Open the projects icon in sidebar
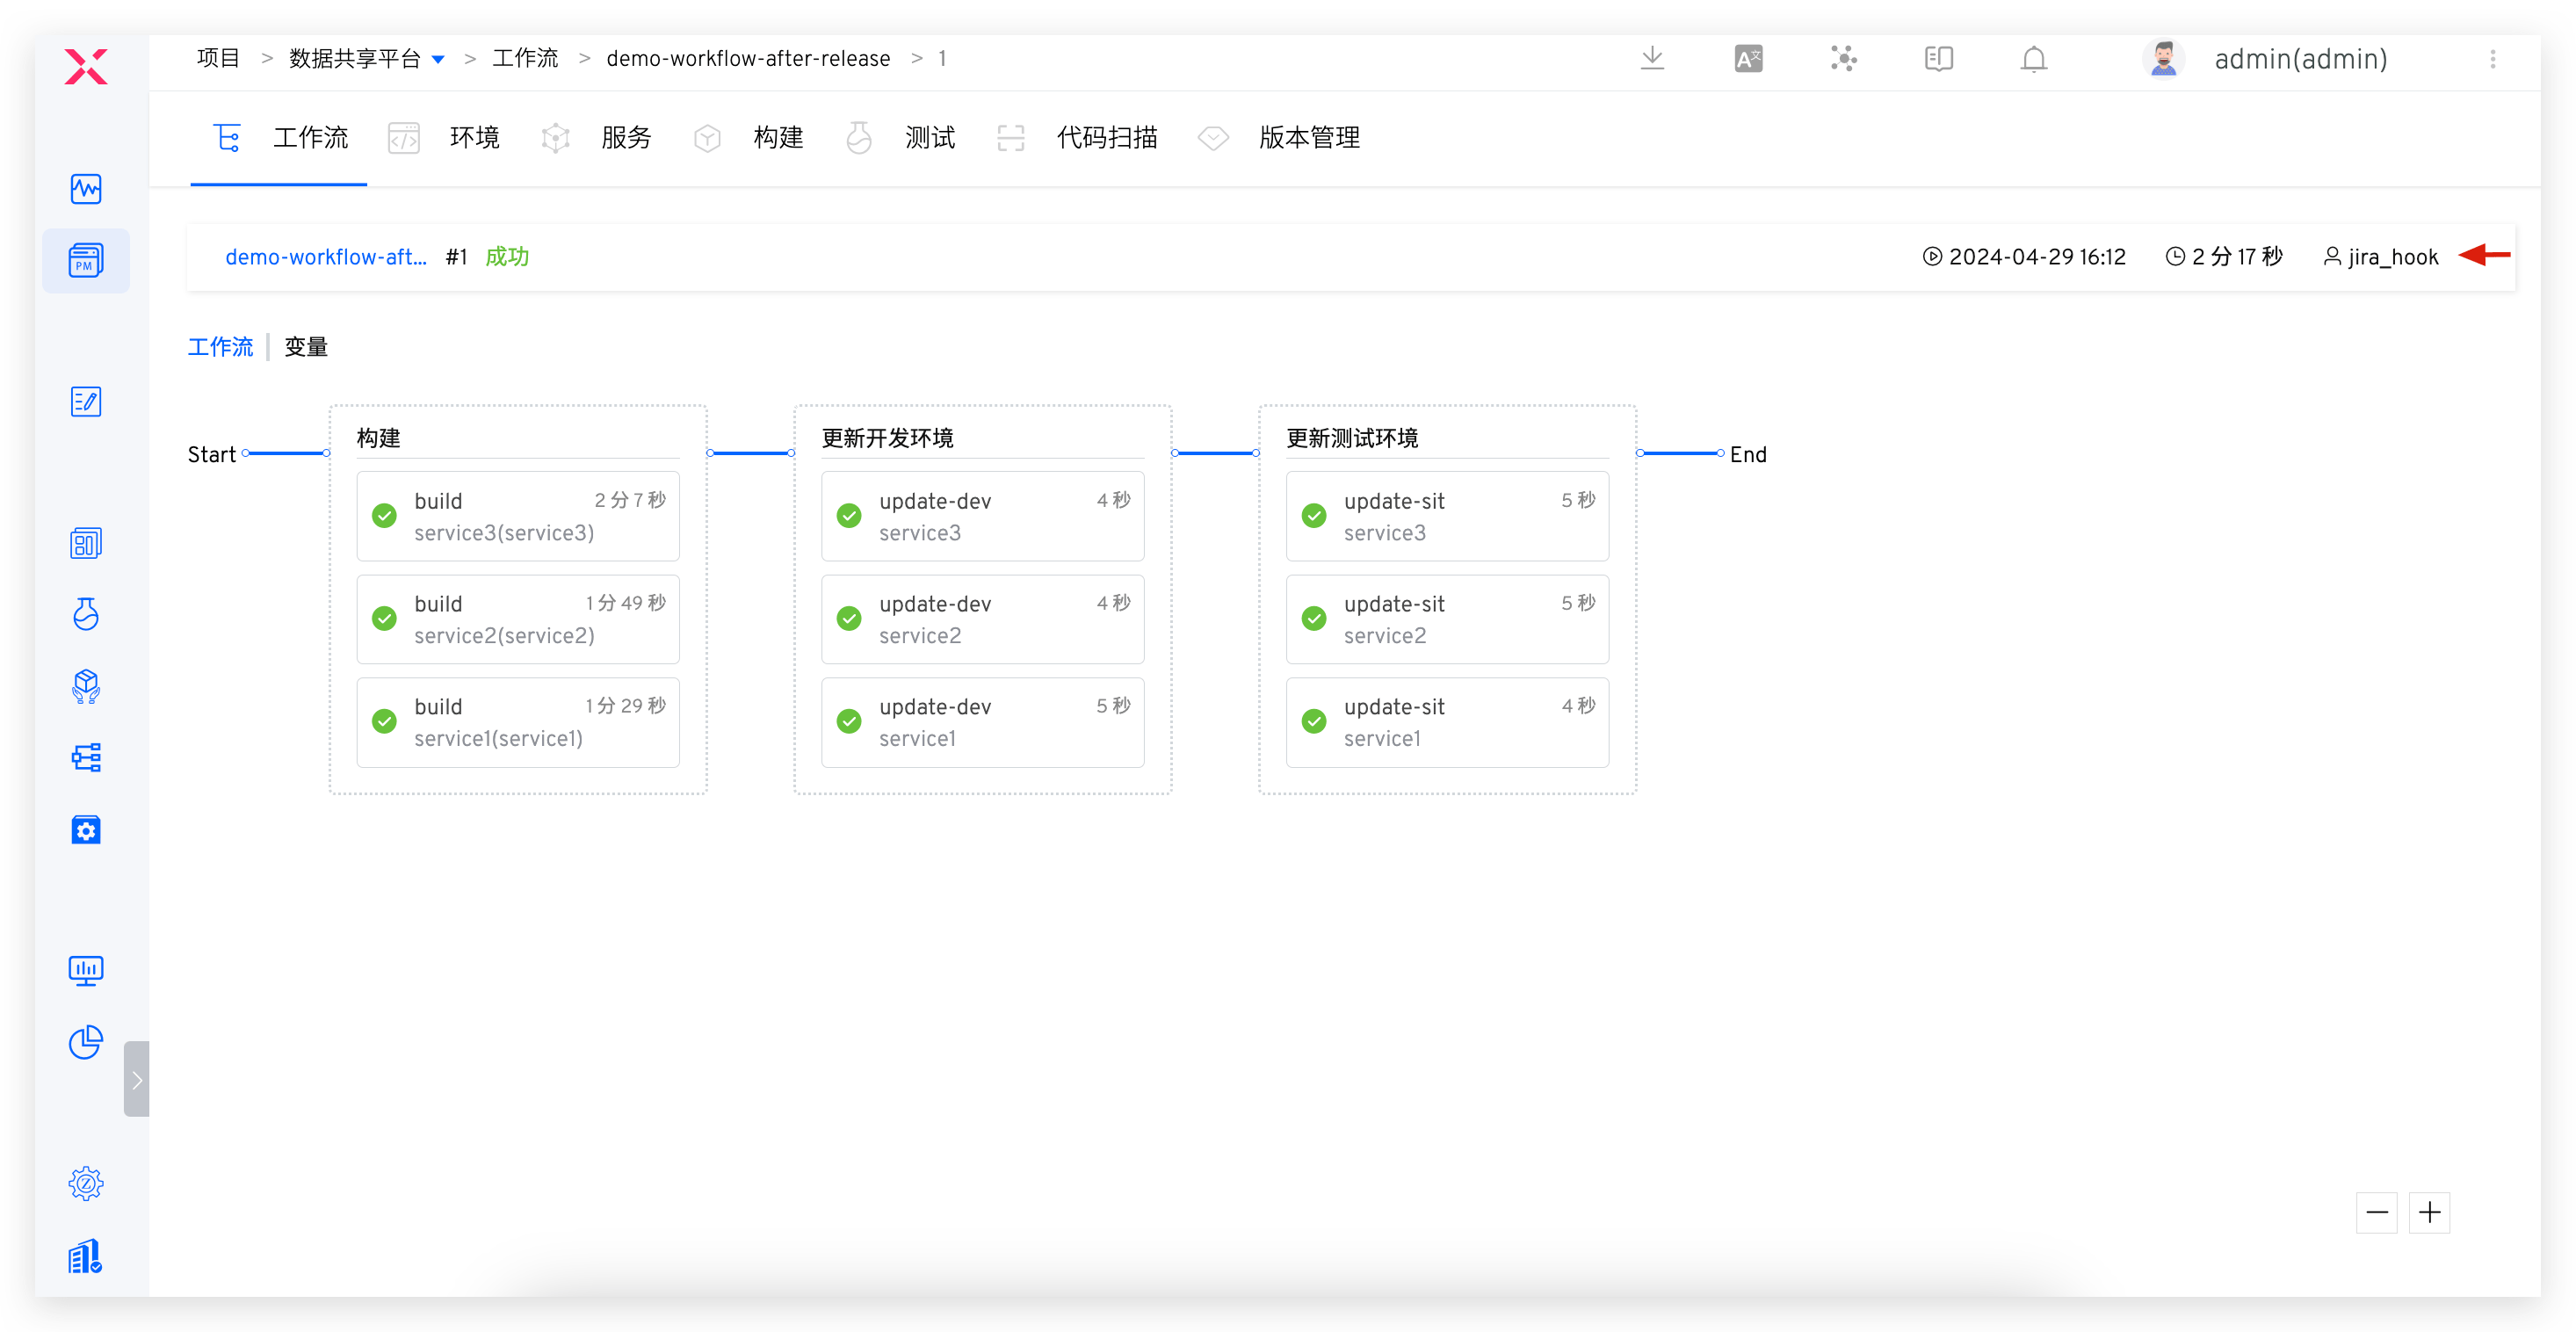Image resolution: width=2576 pixels, height=1332 pixels. tap(86, 261)
